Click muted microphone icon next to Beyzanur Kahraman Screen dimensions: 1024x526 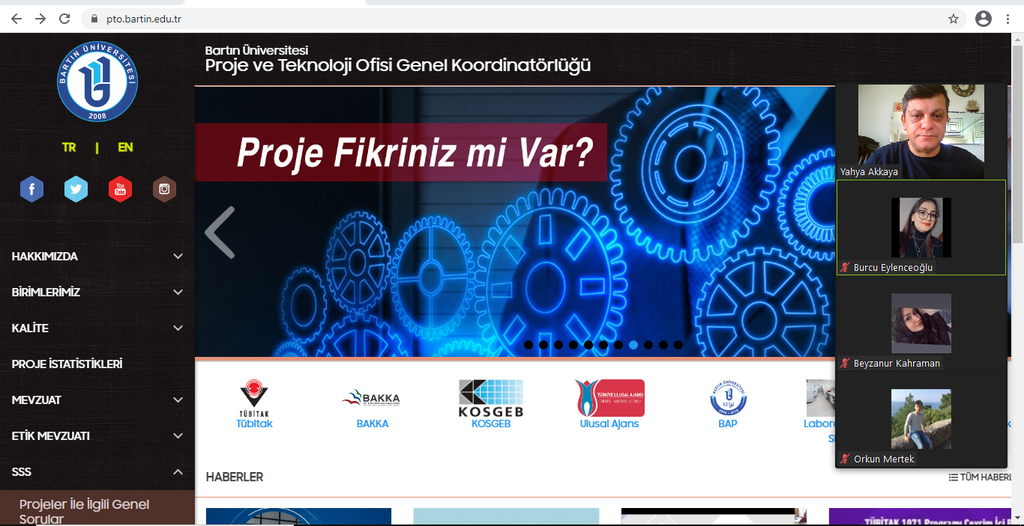click(x=844, y=363)
